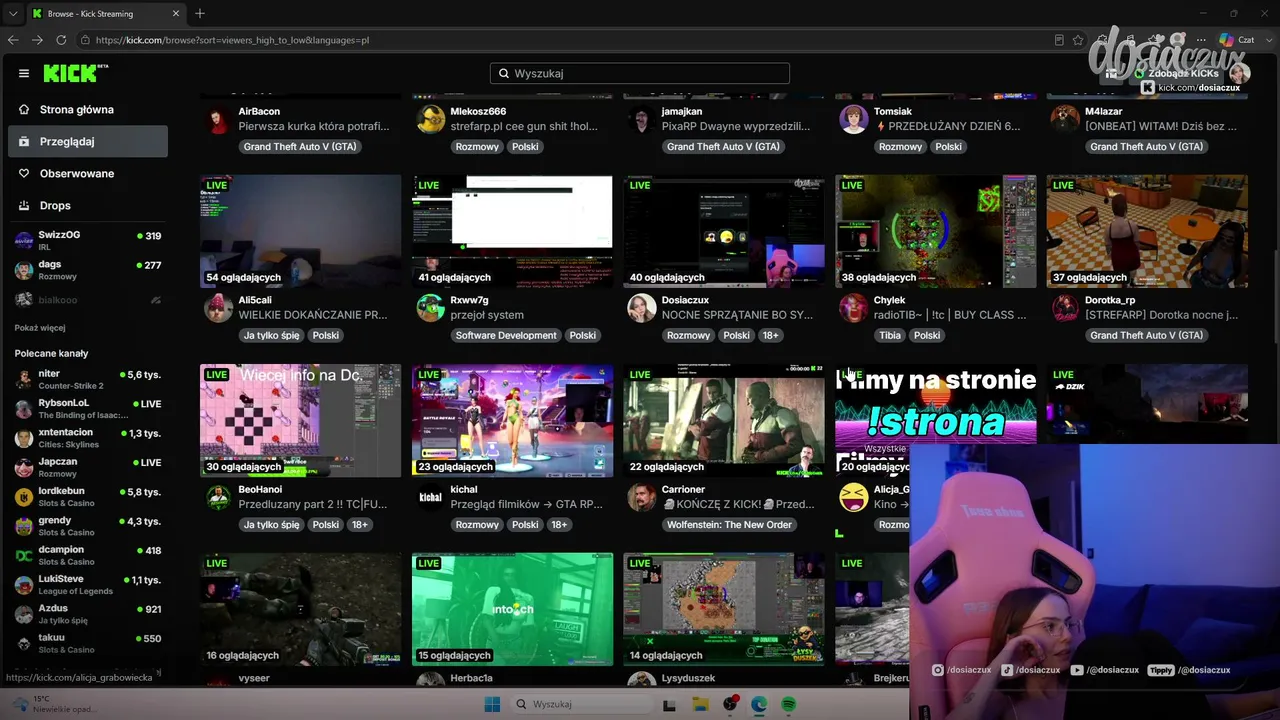Open the kichal stream thumbnail with 23 viewers
Image resolution: width=1280 pixels, height=720 pixels.
(x=512, y=421)
